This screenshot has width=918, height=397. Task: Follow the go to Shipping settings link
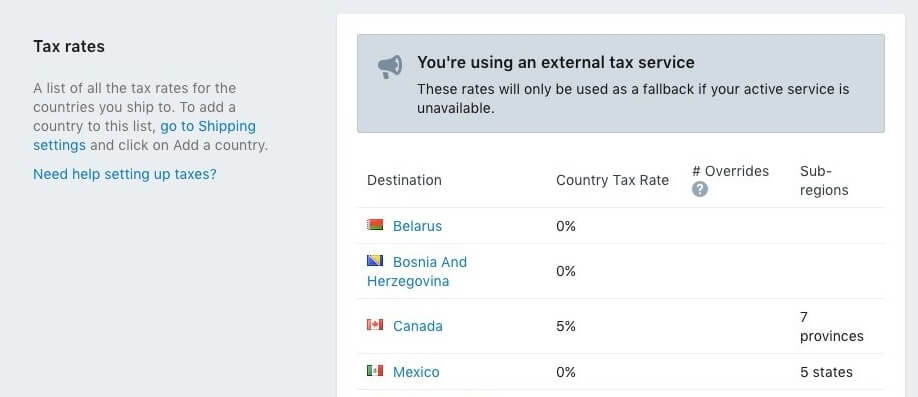coord(145,135)
